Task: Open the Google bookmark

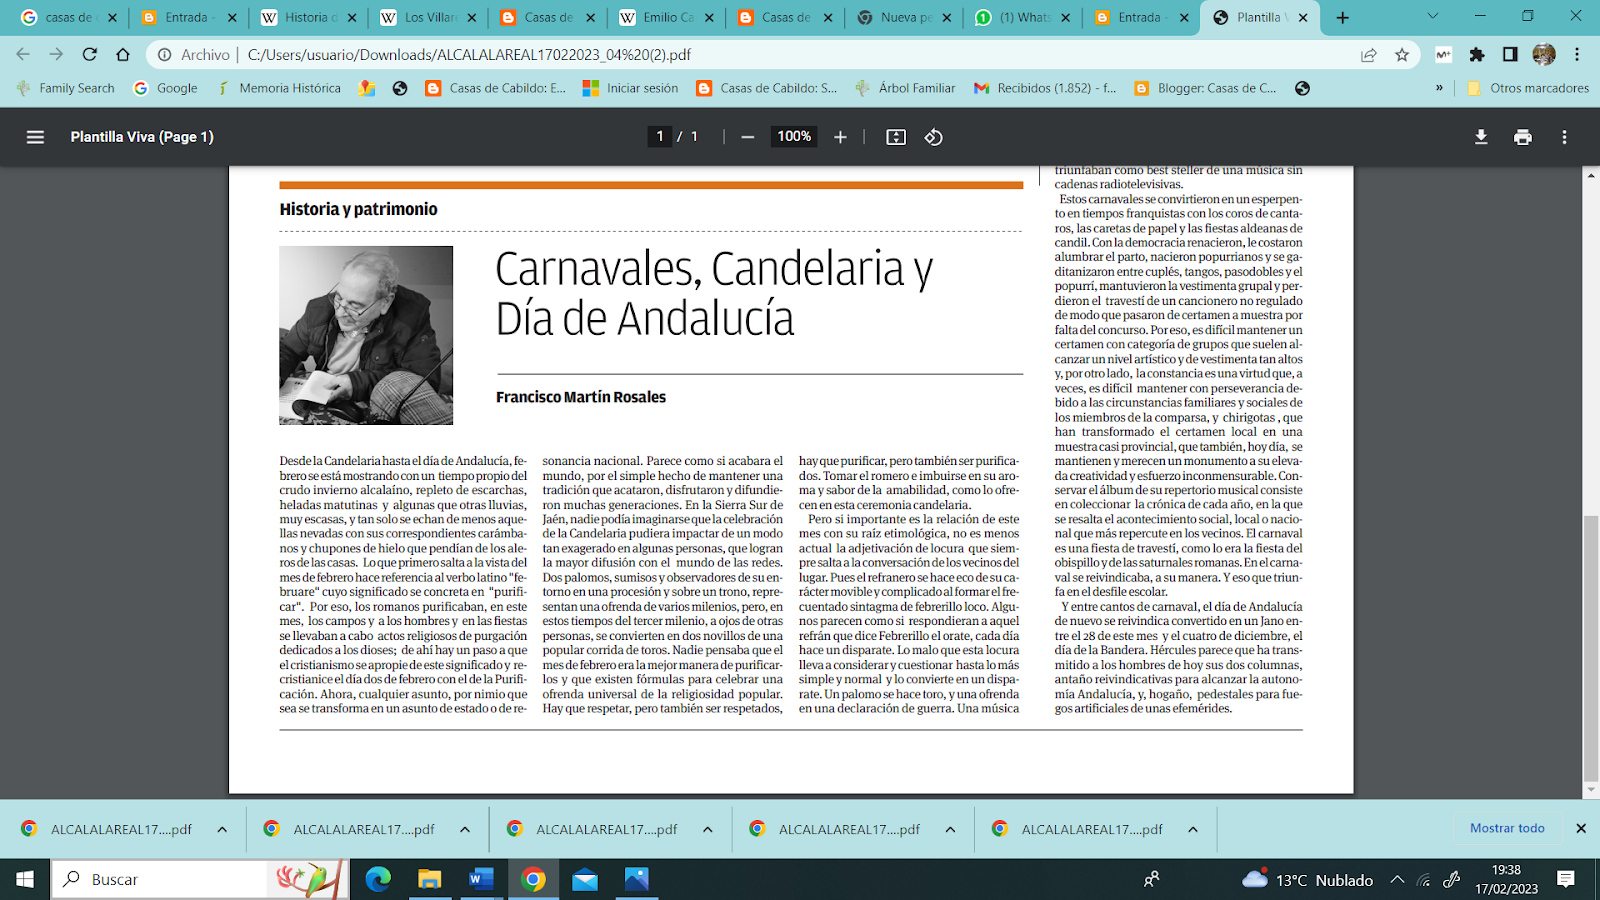Action: coord(166,88)
